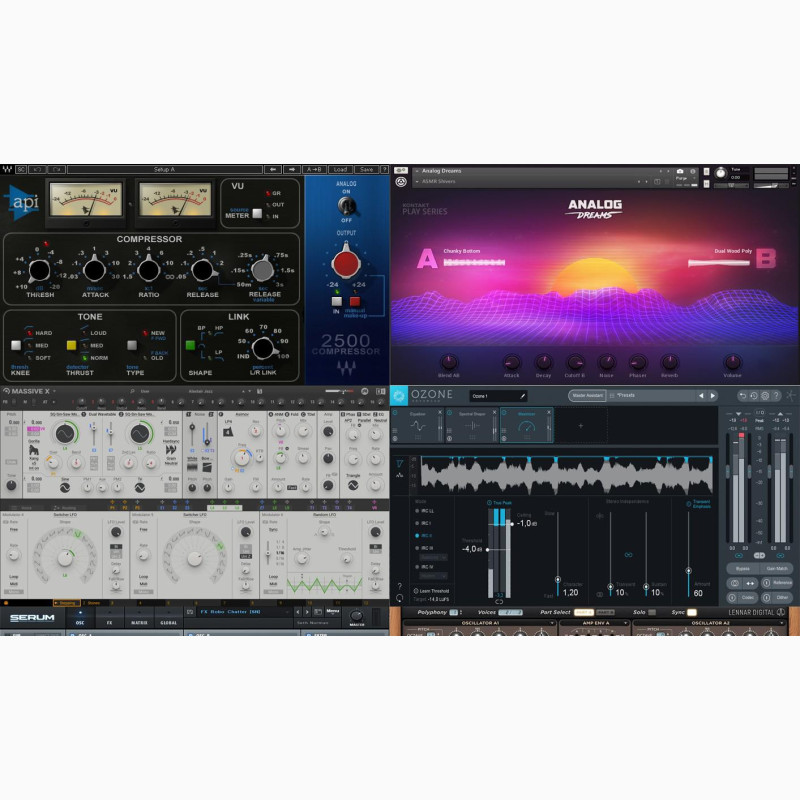
Task: Copy setup with the A→B button
Action: click(314, 169)
